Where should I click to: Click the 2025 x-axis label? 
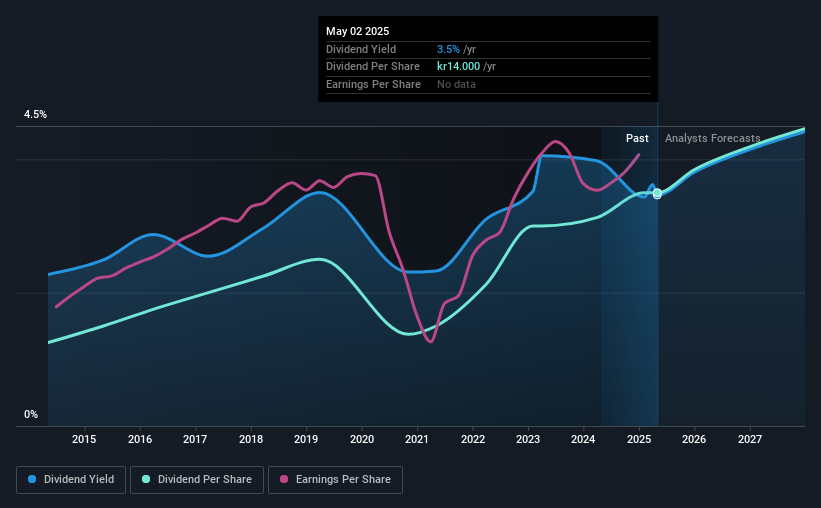[639, 439]
